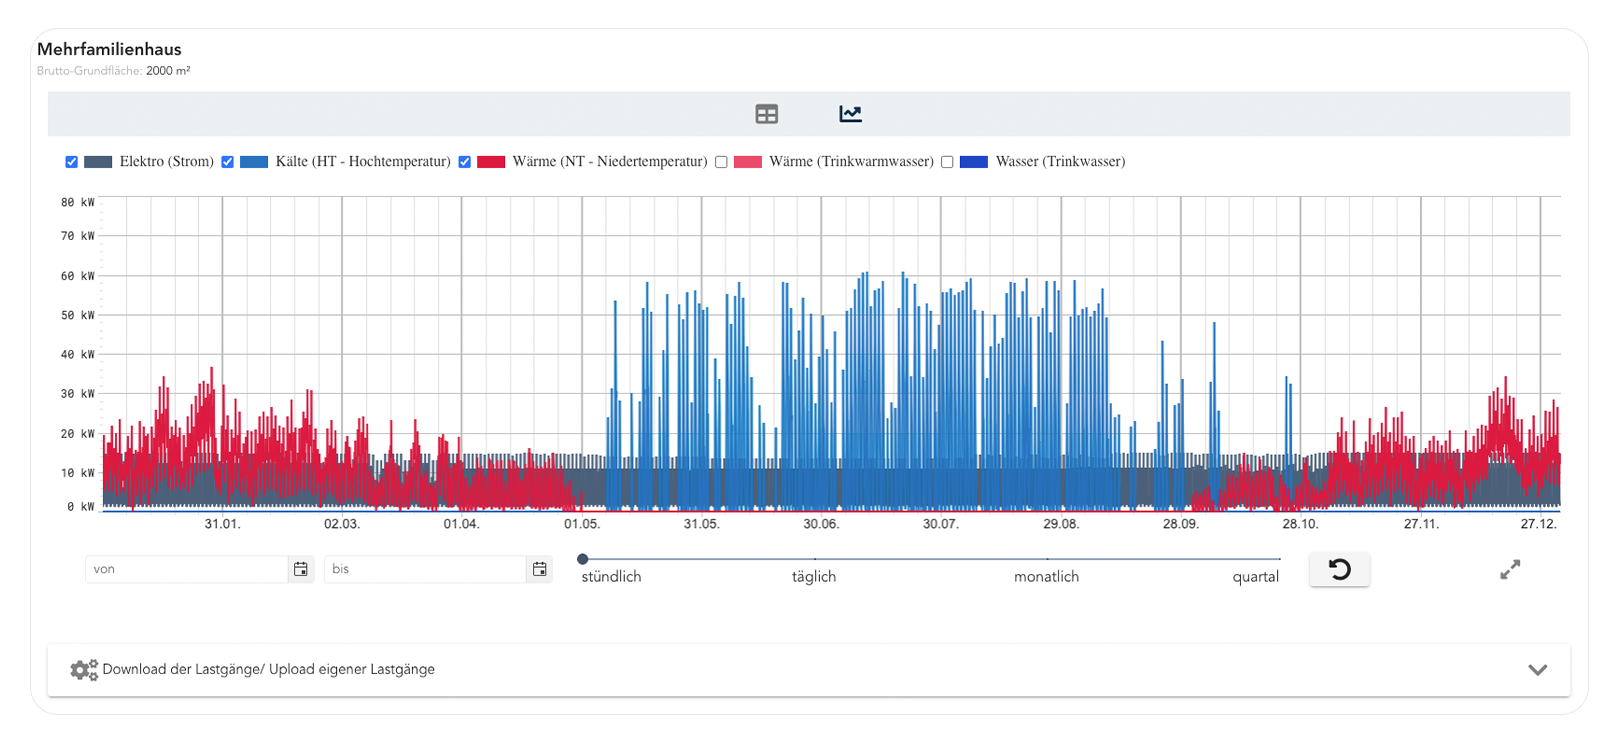Expand the Download der Lastgänge chevron
Viewport: 1619px width, 741px height.
pos(1537,670)
